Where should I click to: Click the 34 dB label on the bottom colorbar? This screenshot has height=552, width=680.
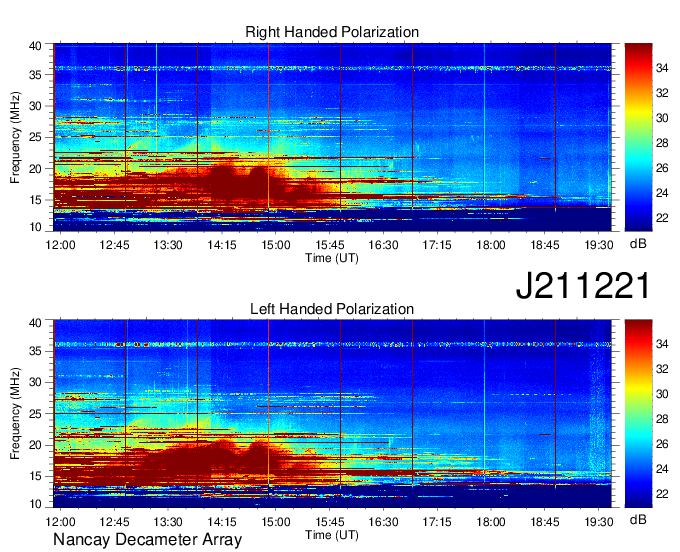[662, 344]
